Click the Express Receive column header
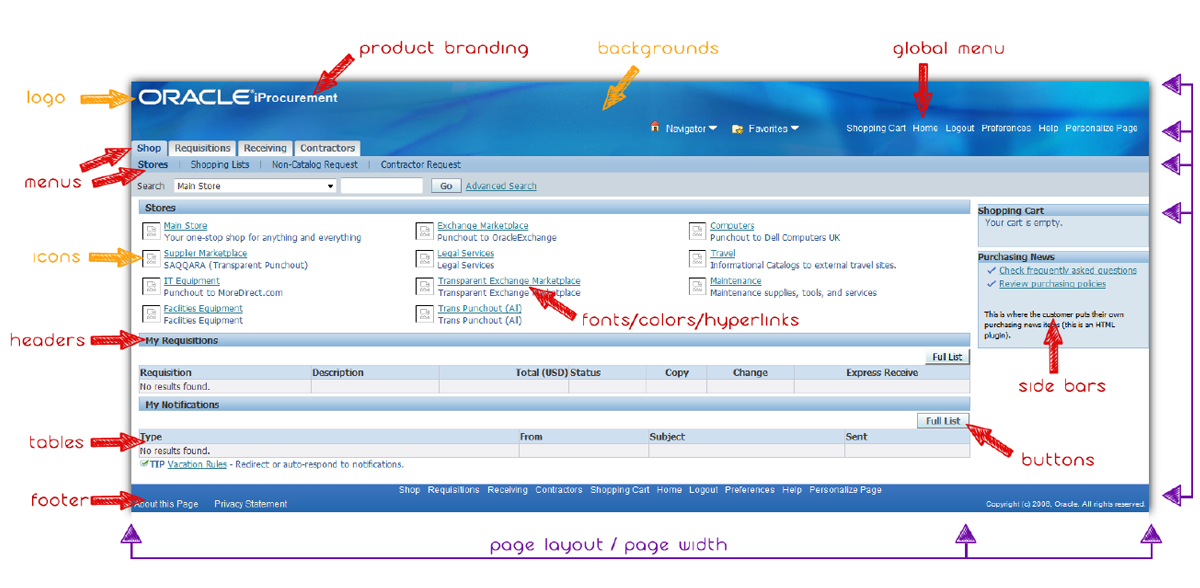Viewport: 1200px width, 588px height. click(882, 373)
